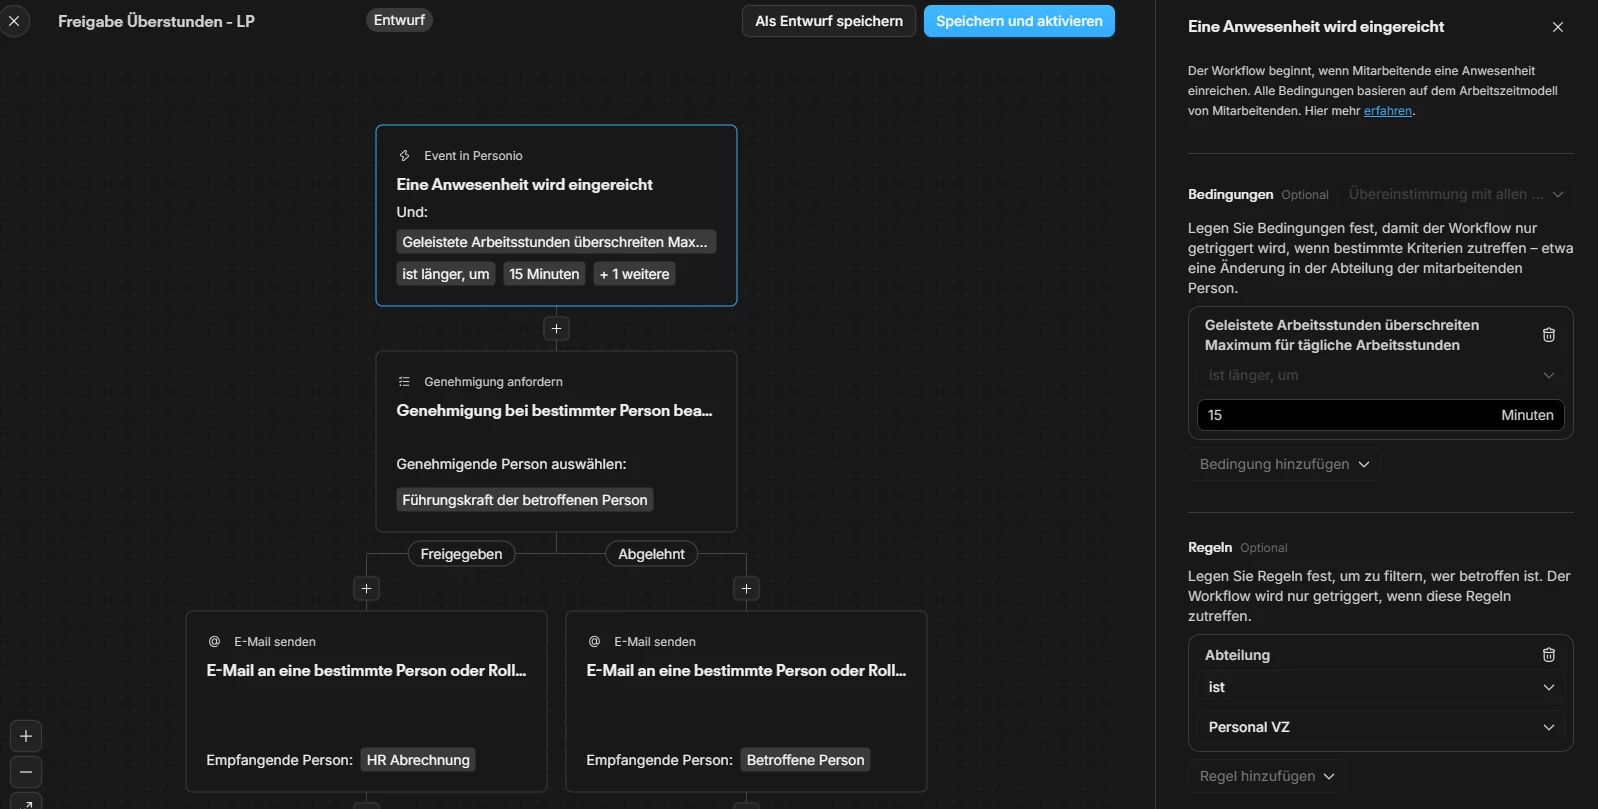This screenshot has height=809, width=1598.
Task: Follow the 'erfahren' link
Action: pyautogui.click(x=1387, y=111)
